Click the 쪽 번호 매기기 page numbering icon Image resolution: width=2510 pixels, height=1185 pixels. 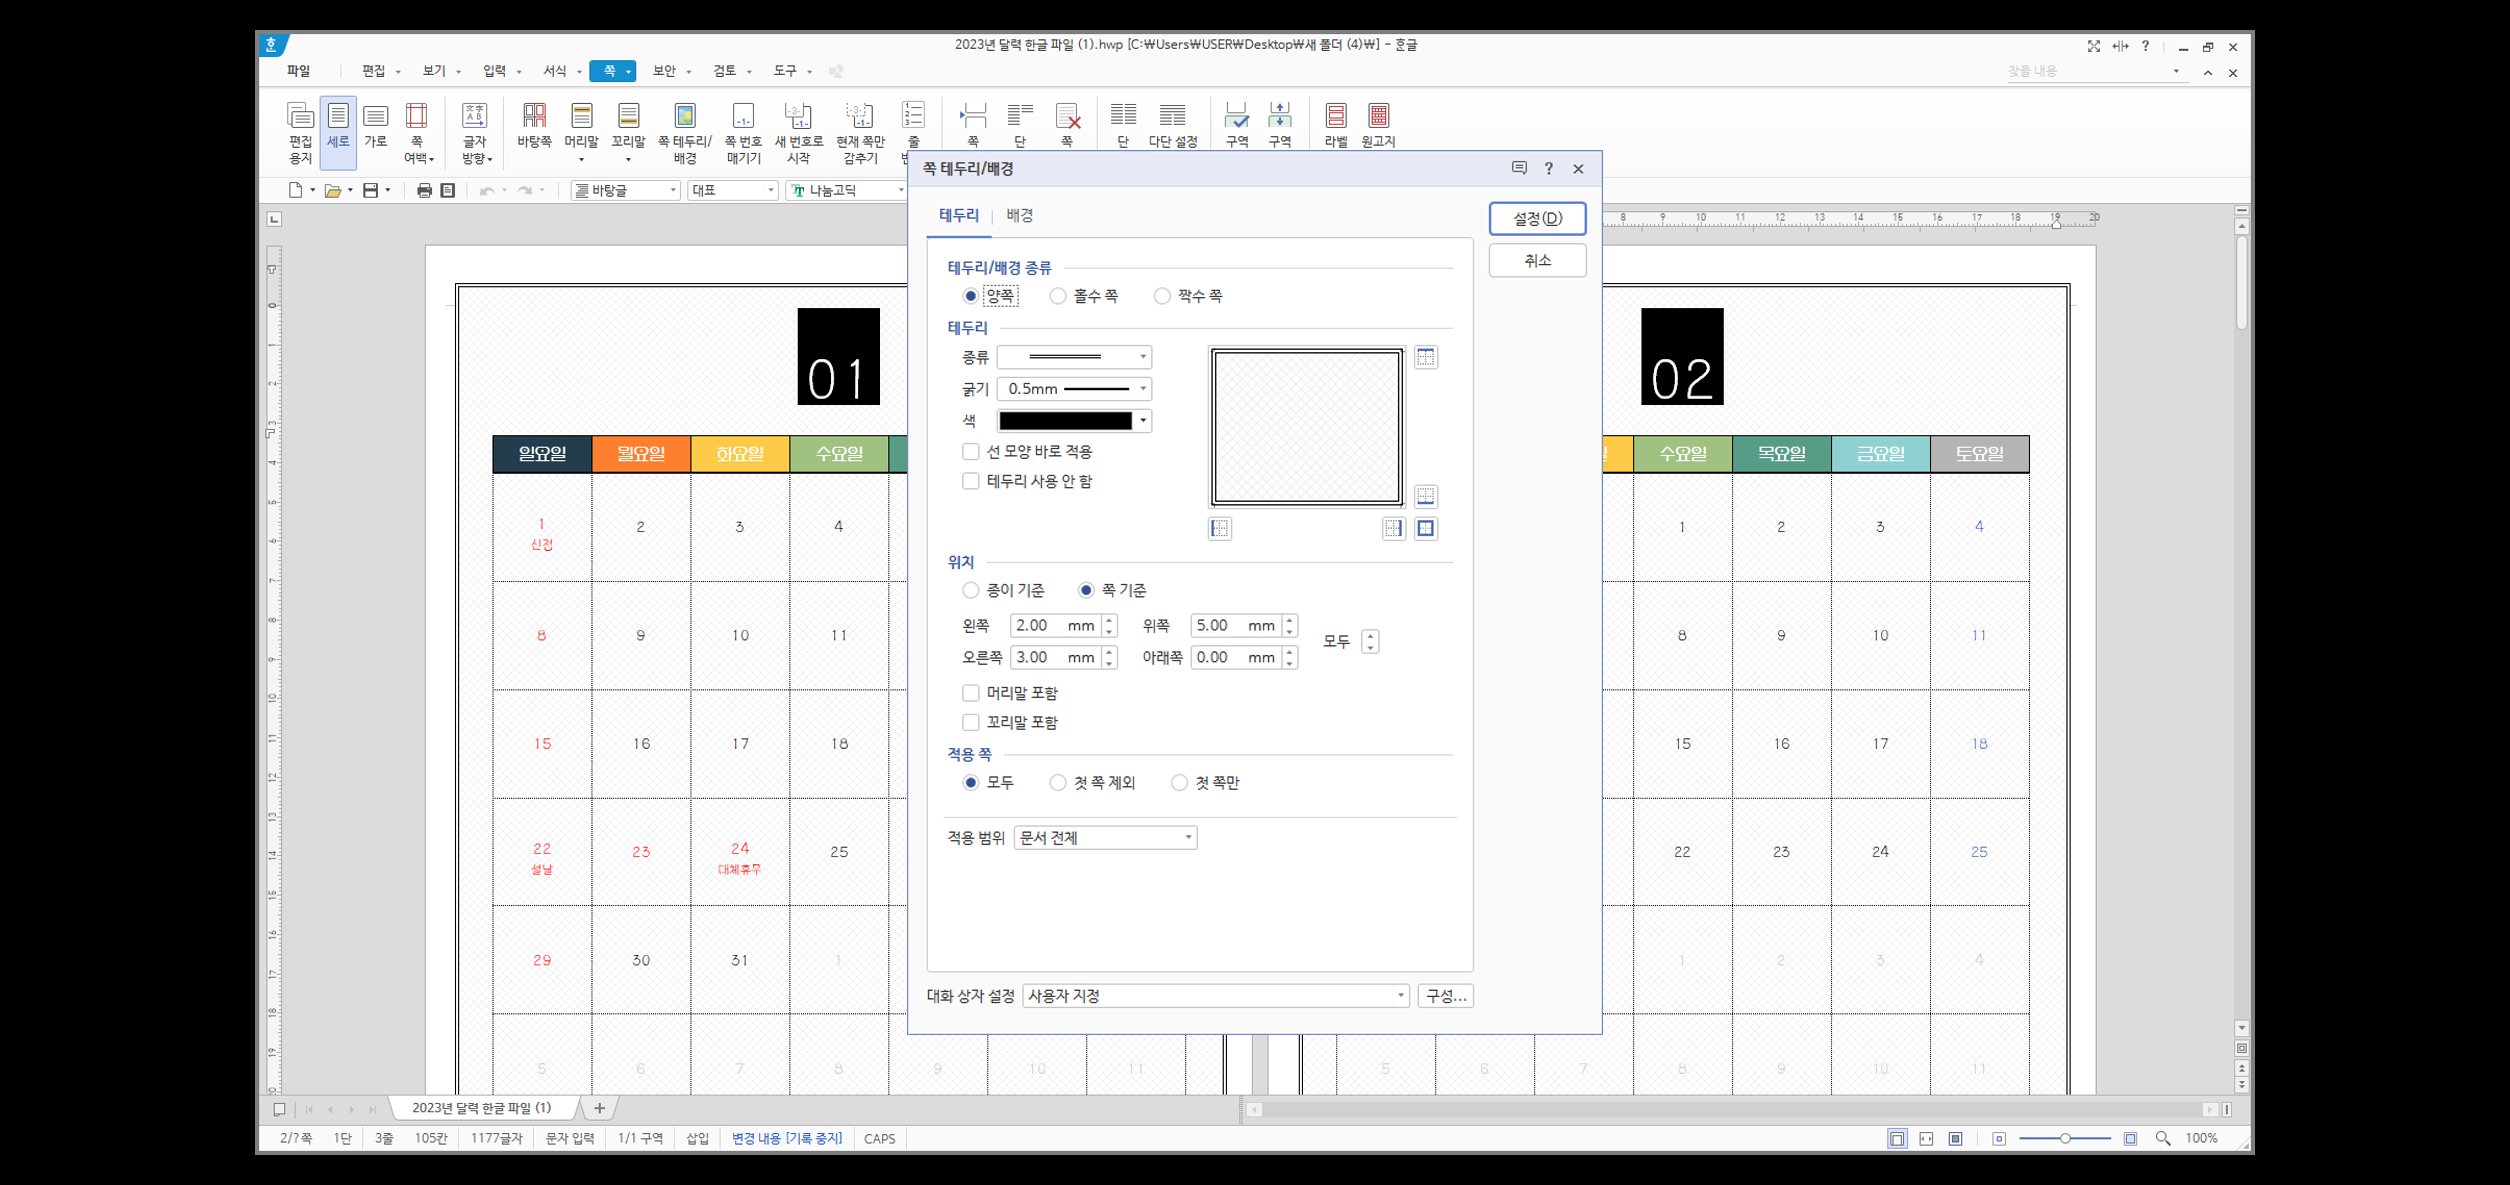pyautogui.click(x=742, y=131)
